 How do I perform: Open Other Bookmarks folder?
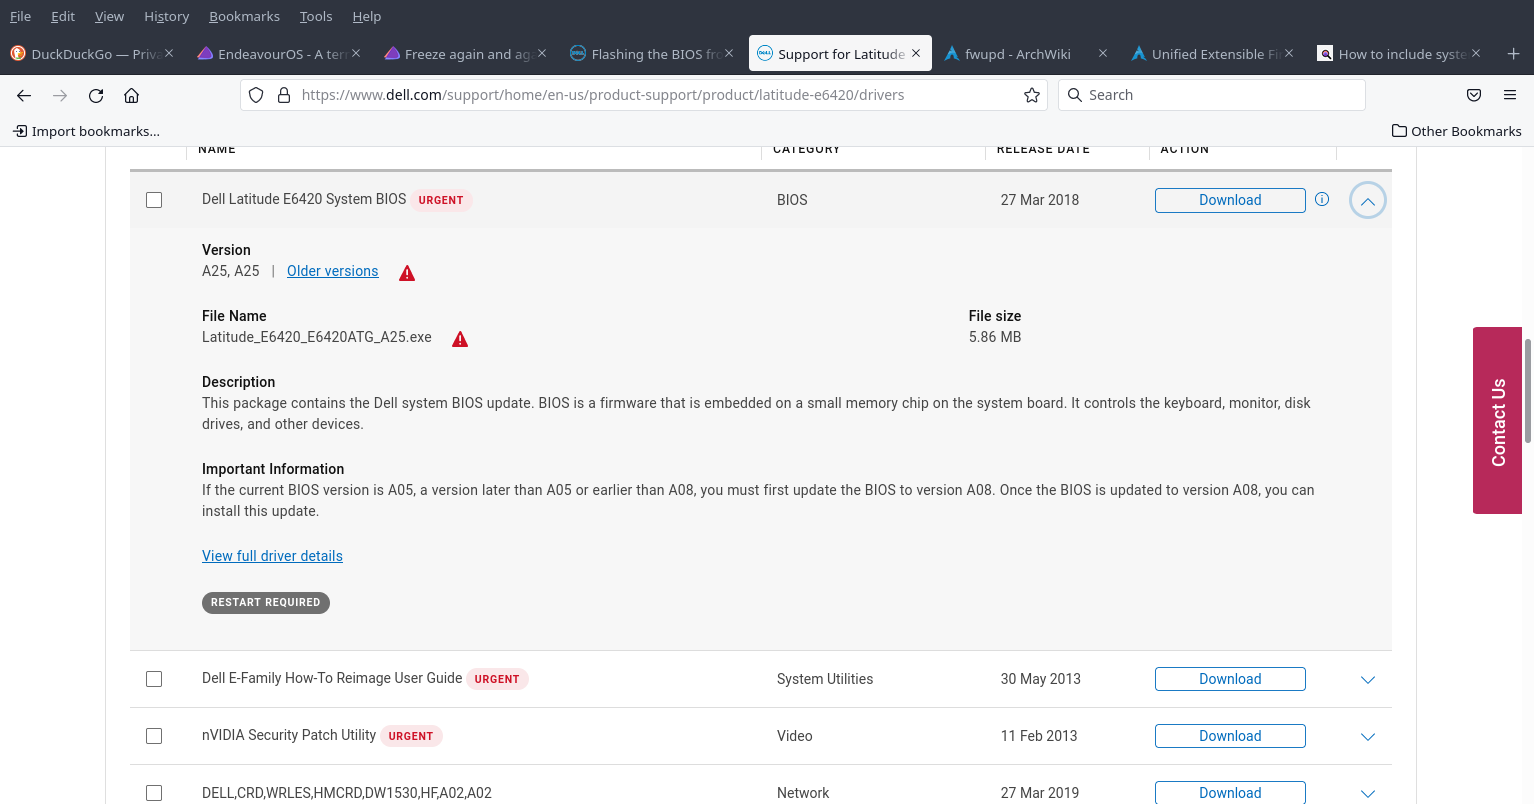pyautogui.click(x=1457, y=131)
